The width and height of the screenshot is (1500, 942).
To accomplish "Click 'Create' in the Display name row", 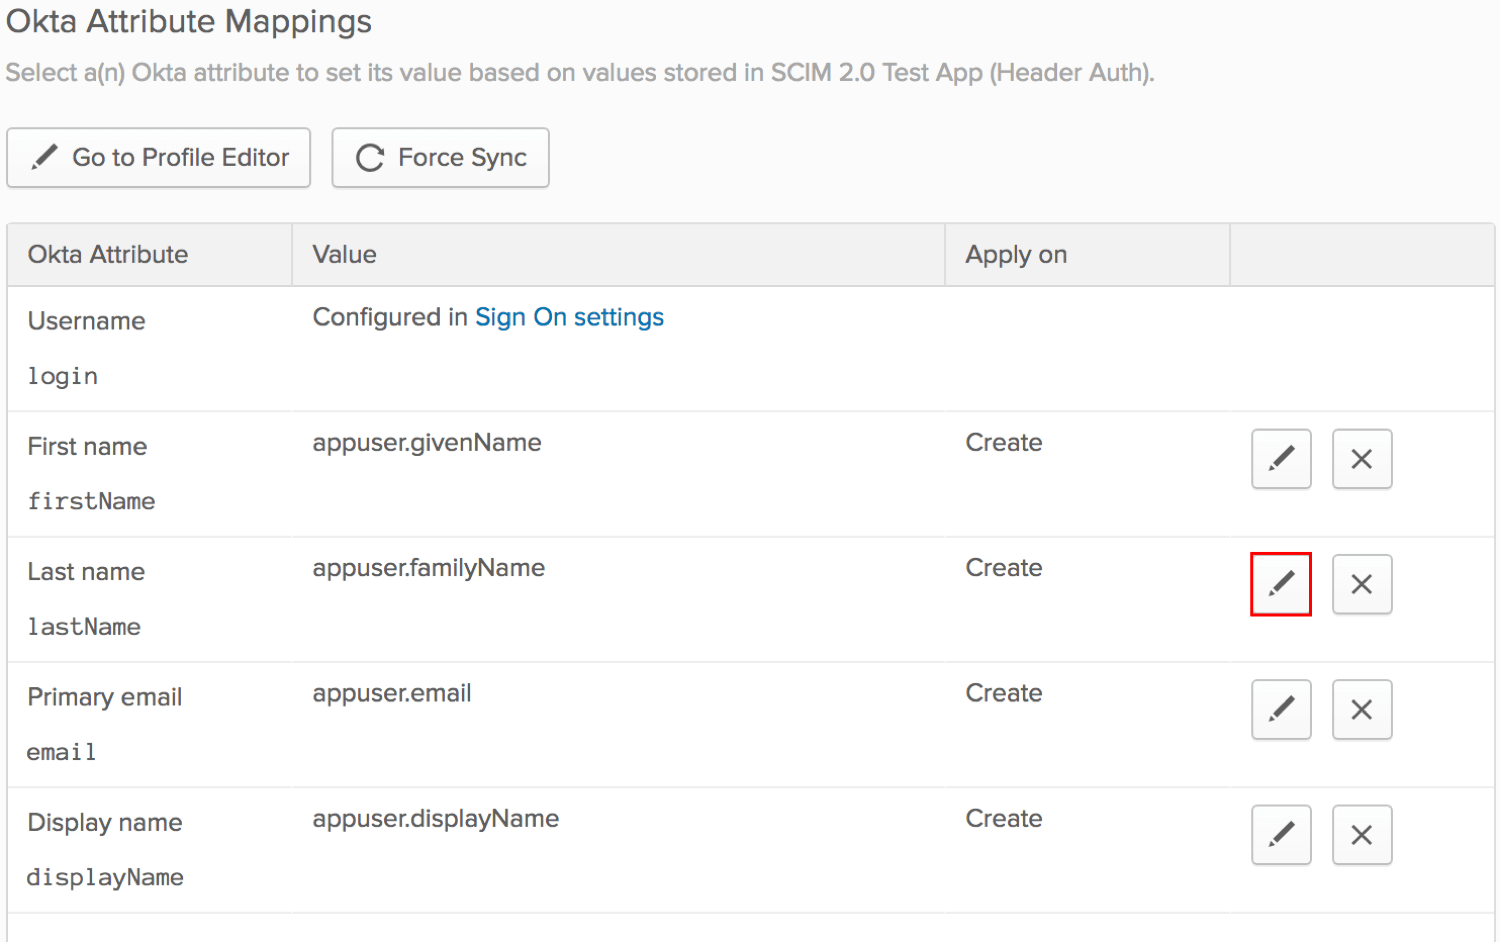I will click(1004, 819).
